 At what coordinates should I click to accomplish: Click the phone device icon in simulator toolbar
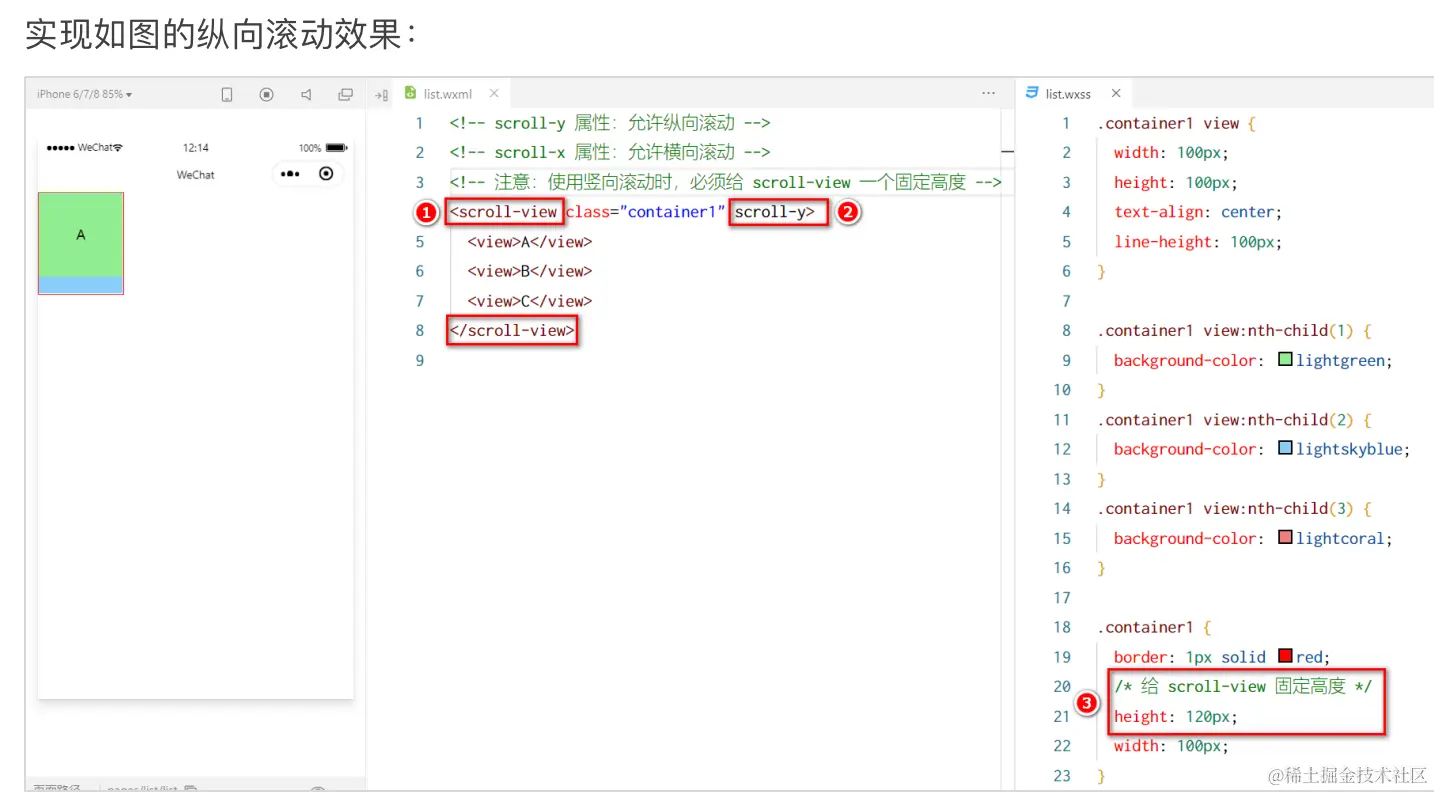pos(227,94)
